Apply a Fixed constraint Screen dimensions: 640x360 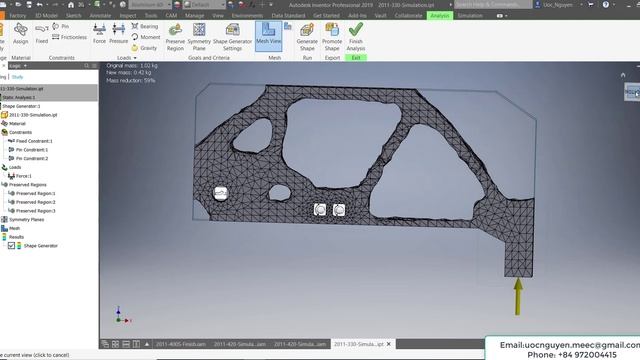(x=42, y=33)
